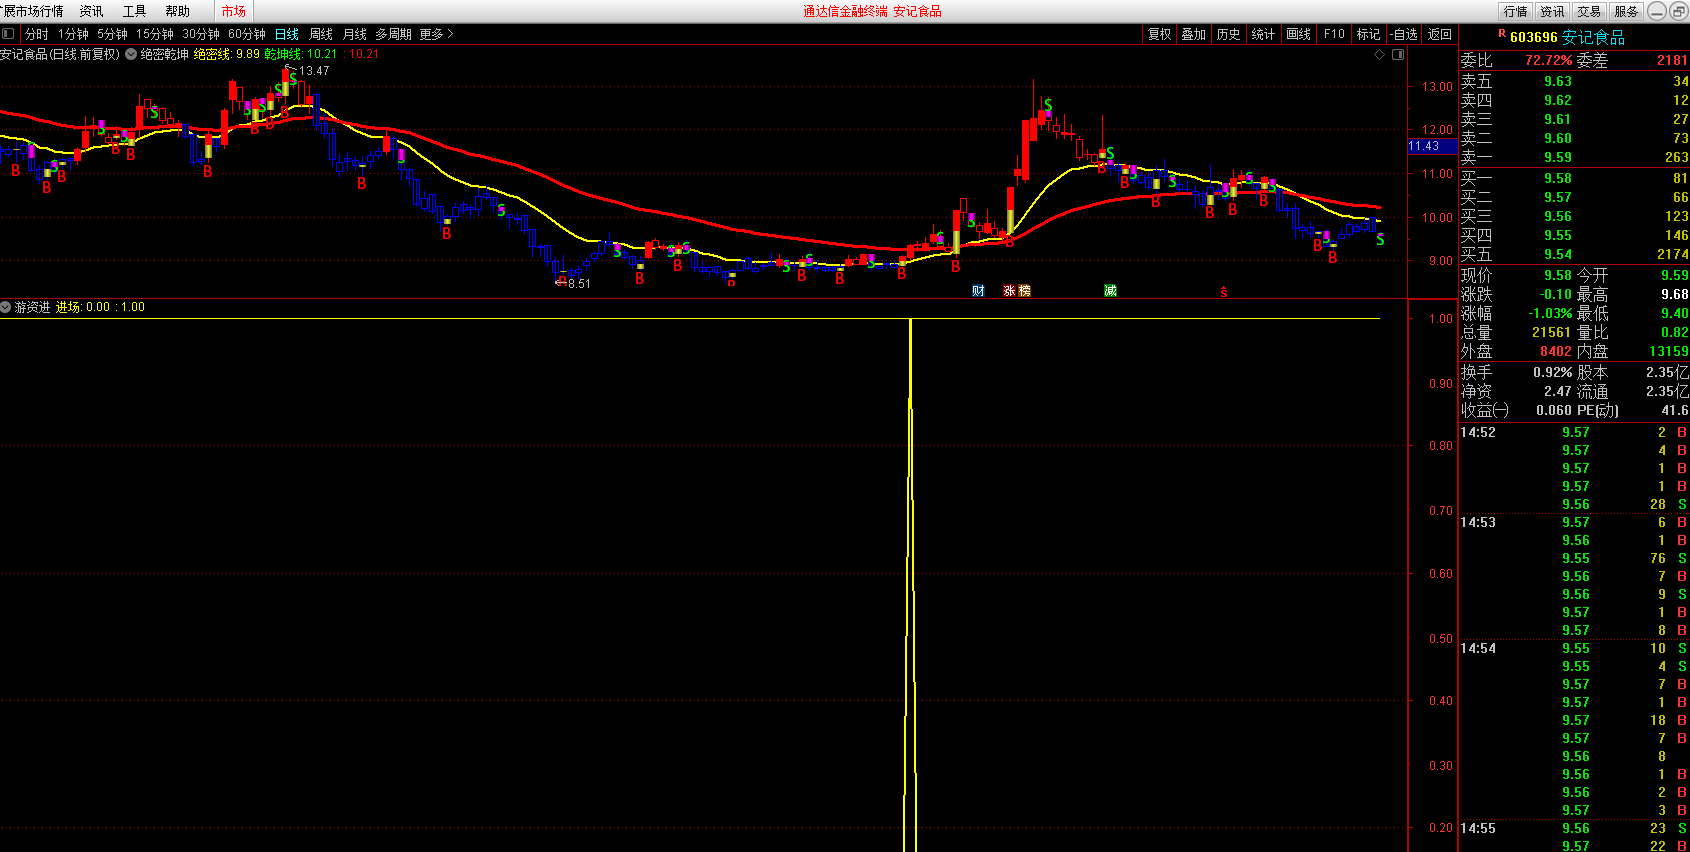Image resolution: width=1690 pixels, height=852 pixels.
Task: Click the 安记食品(日线 前复权) chart title
Action: point(60,54)
